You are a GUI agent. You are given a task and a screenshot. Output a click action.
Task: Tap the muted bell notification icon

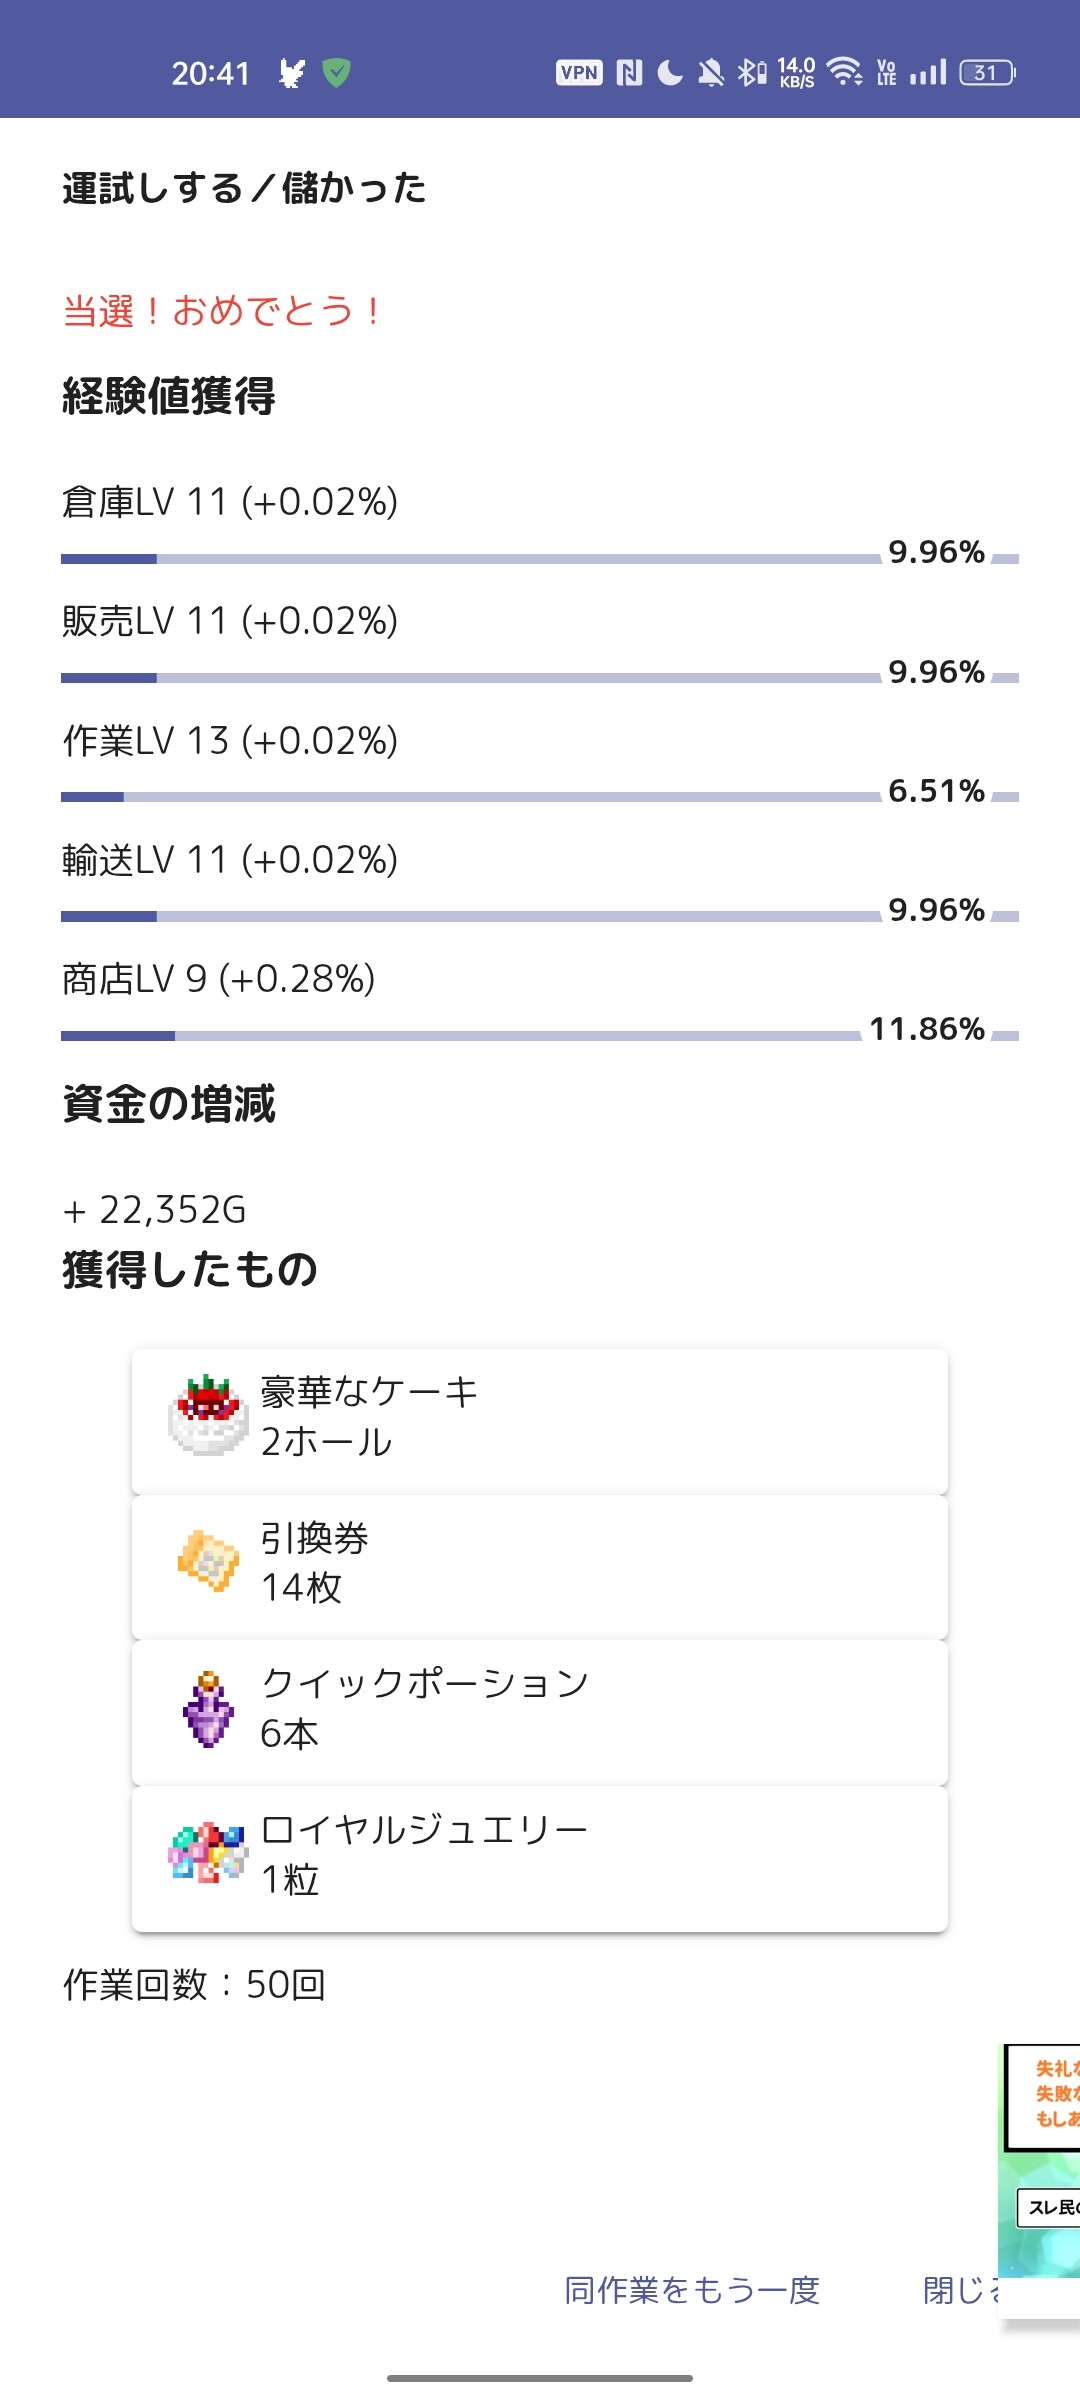pos(711,73)
